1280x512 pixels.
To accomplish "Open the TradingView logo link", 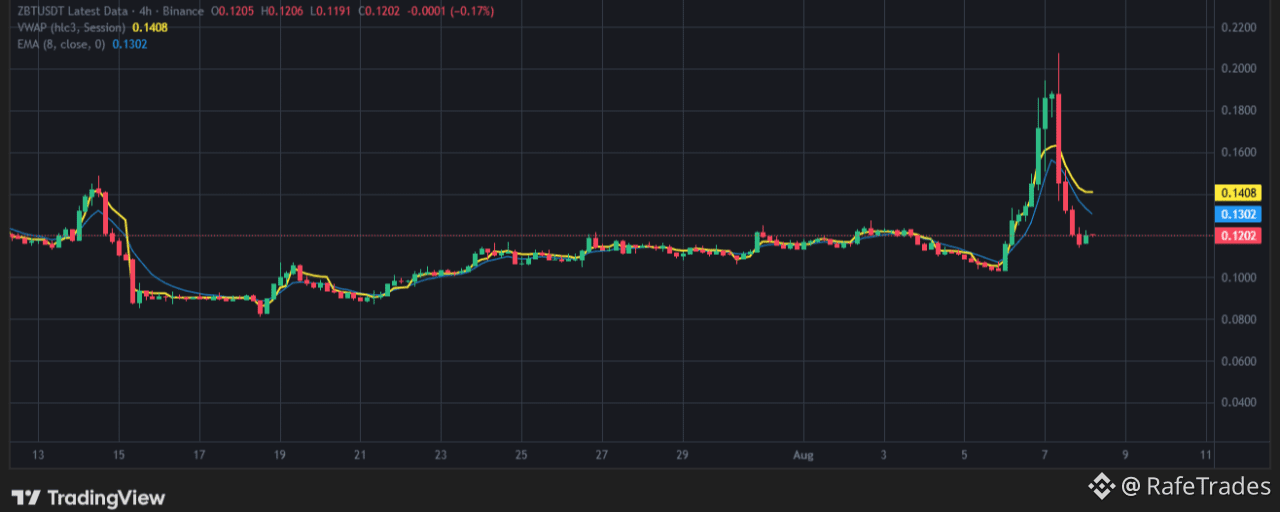I will [87, 497].
